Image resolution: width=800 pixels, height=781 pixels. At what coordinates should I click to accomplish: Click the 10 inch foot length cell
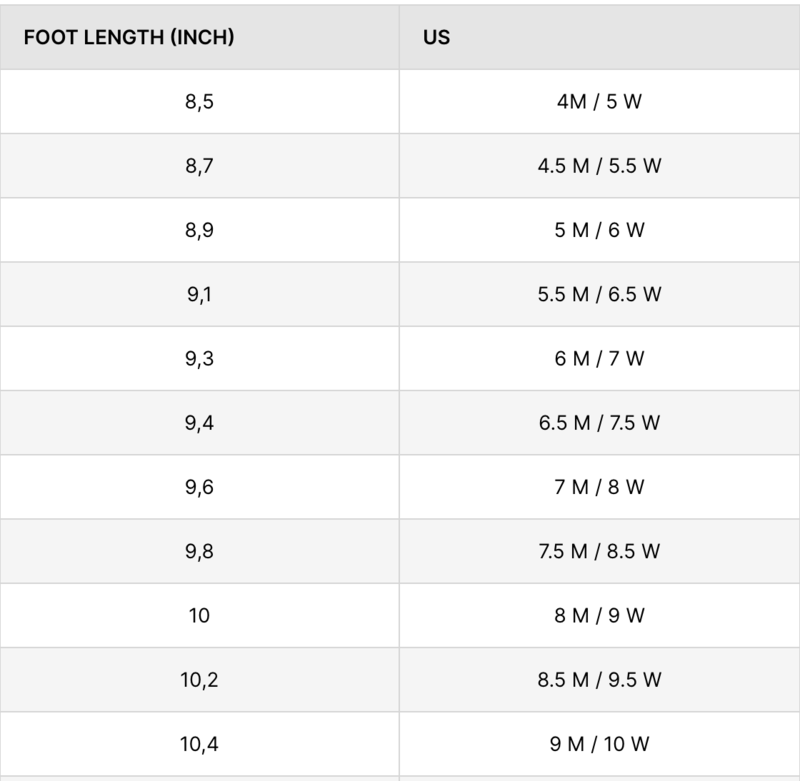[x=199, y=615]
